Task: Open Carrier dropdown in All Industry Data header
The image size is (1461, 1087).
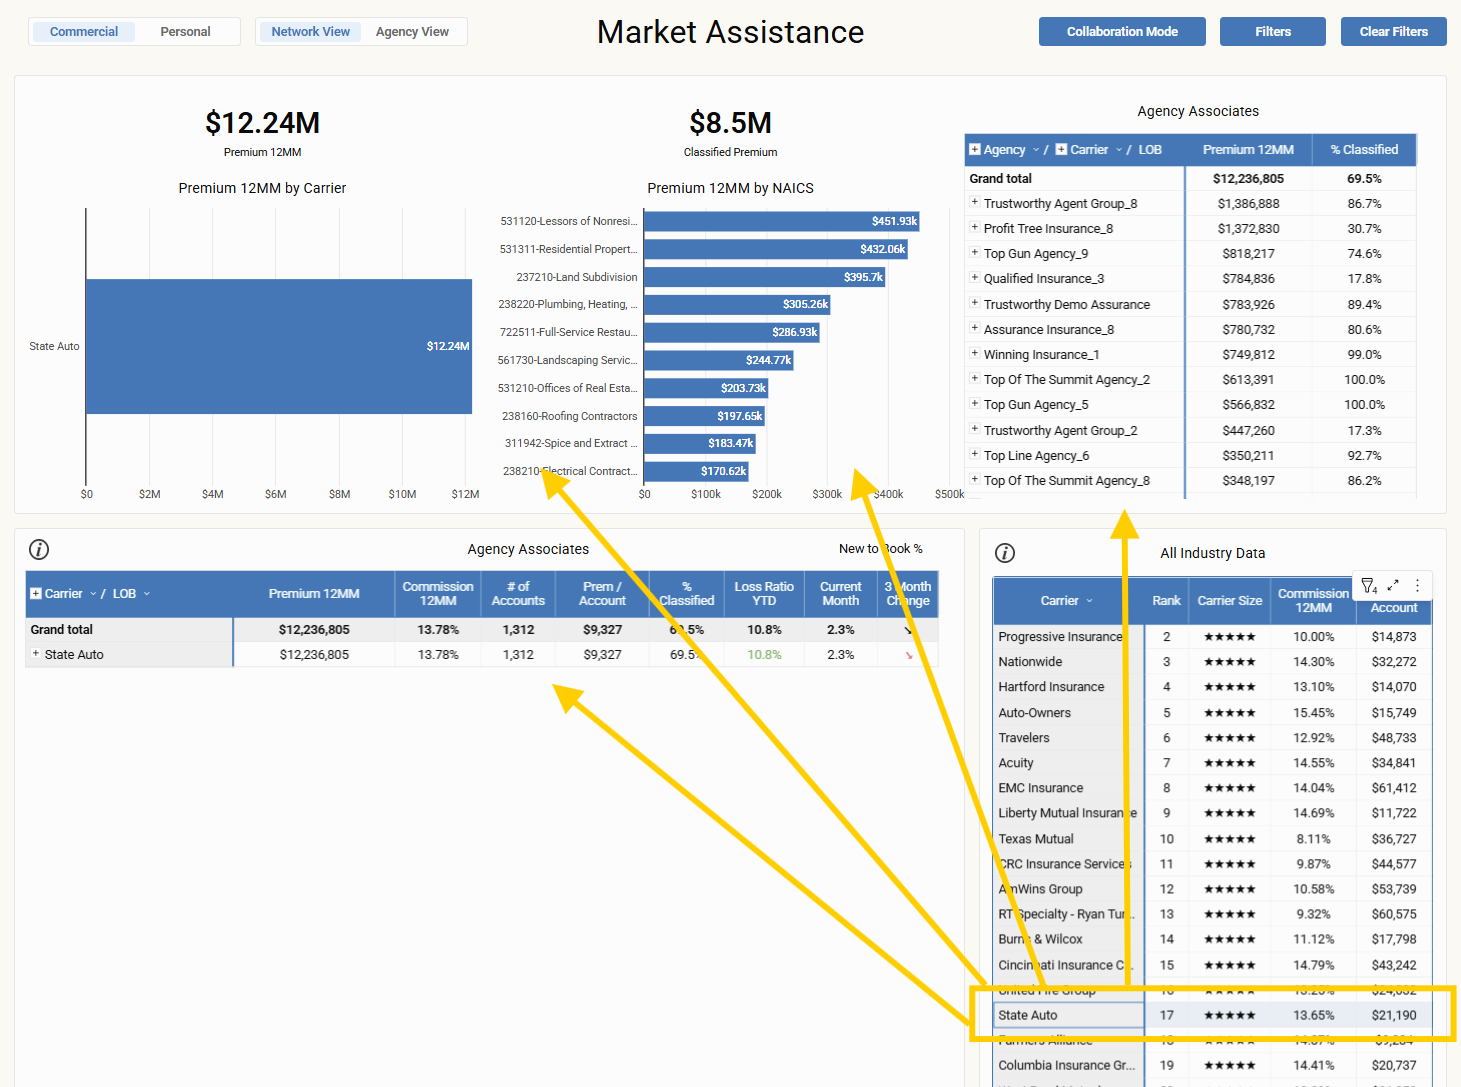Action: point(1089,601)
